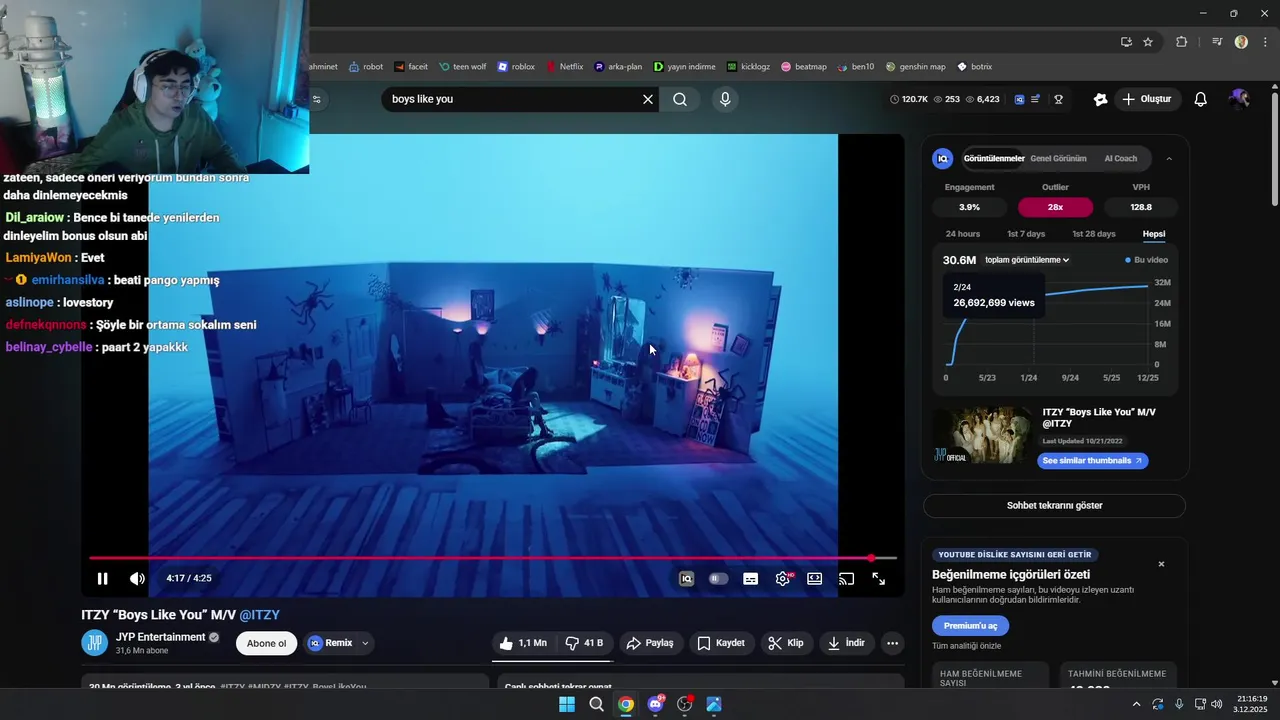This screenshot has height=720, width=1280.
Task: Toggle subtitles/captions in player
Action: (x=751, y=578)
